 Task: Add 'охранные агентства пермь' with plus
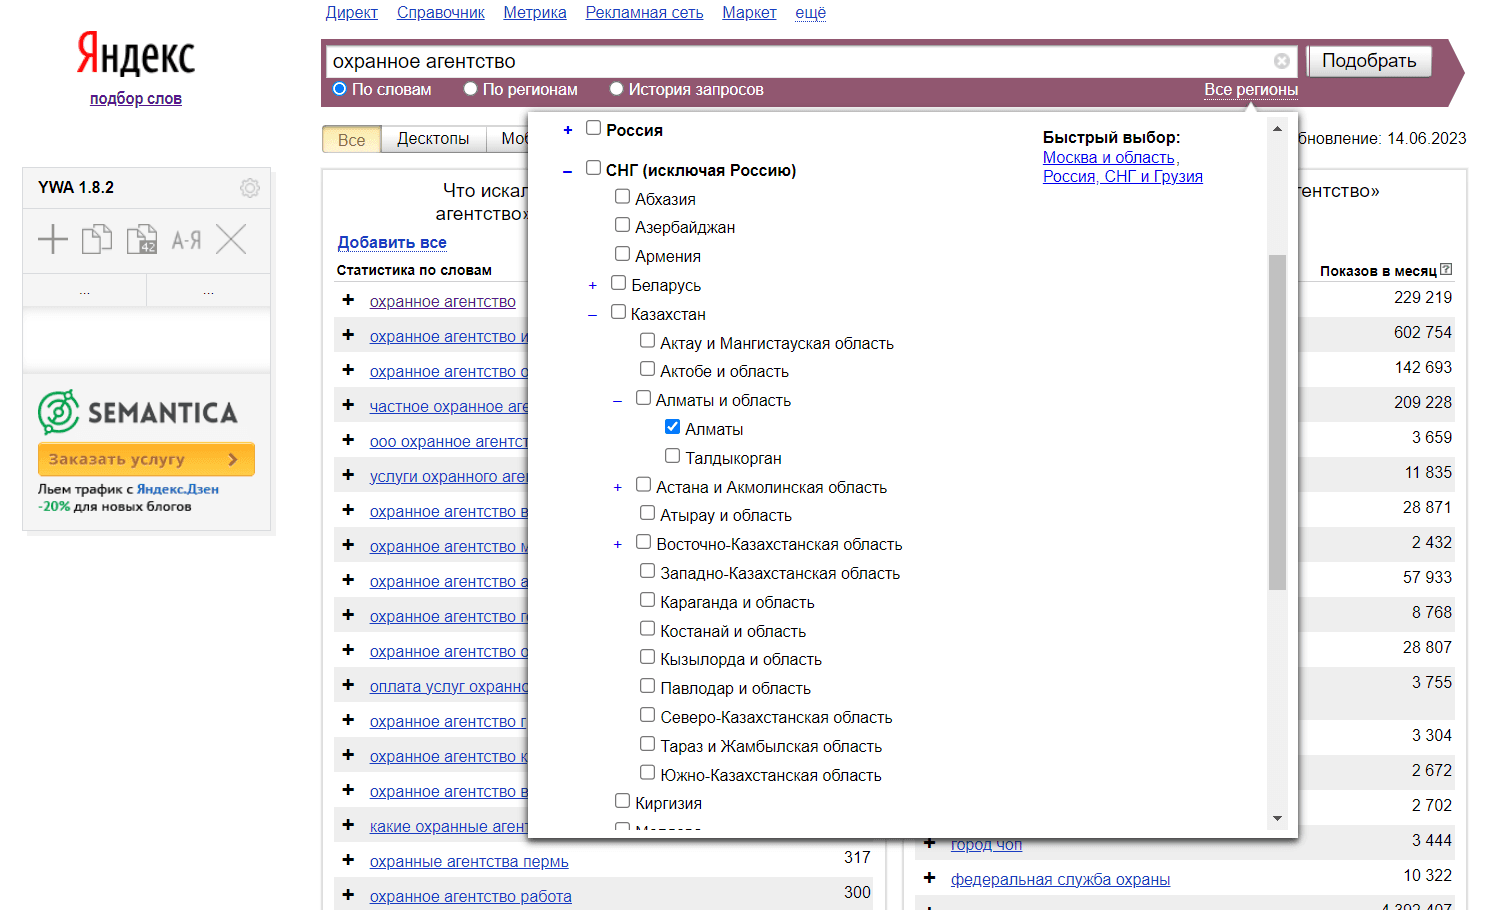click(348, 860)
